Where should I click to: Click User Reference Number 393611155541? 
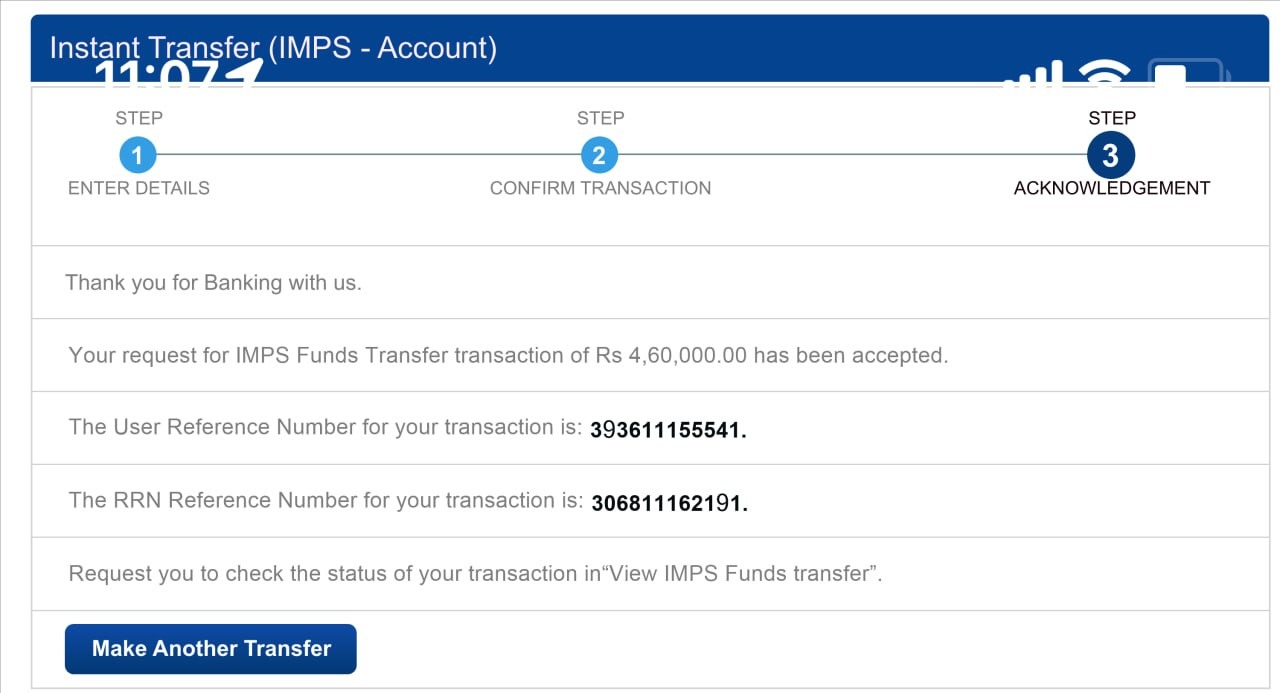pyautogui.click(x=668, y=430)
